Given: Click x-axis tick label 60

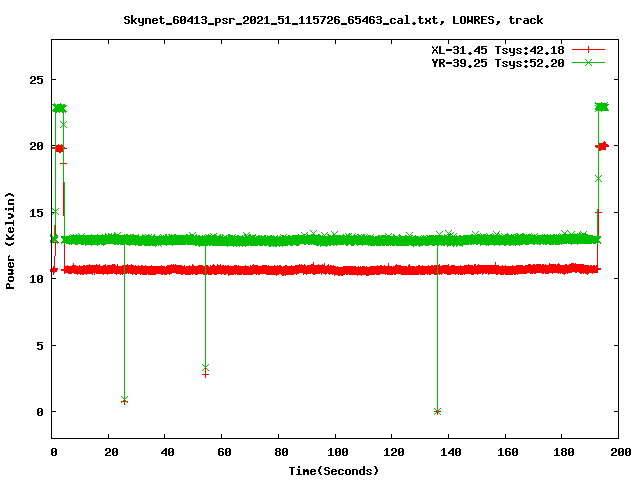Looking at the screenshot, I should 224,452.
